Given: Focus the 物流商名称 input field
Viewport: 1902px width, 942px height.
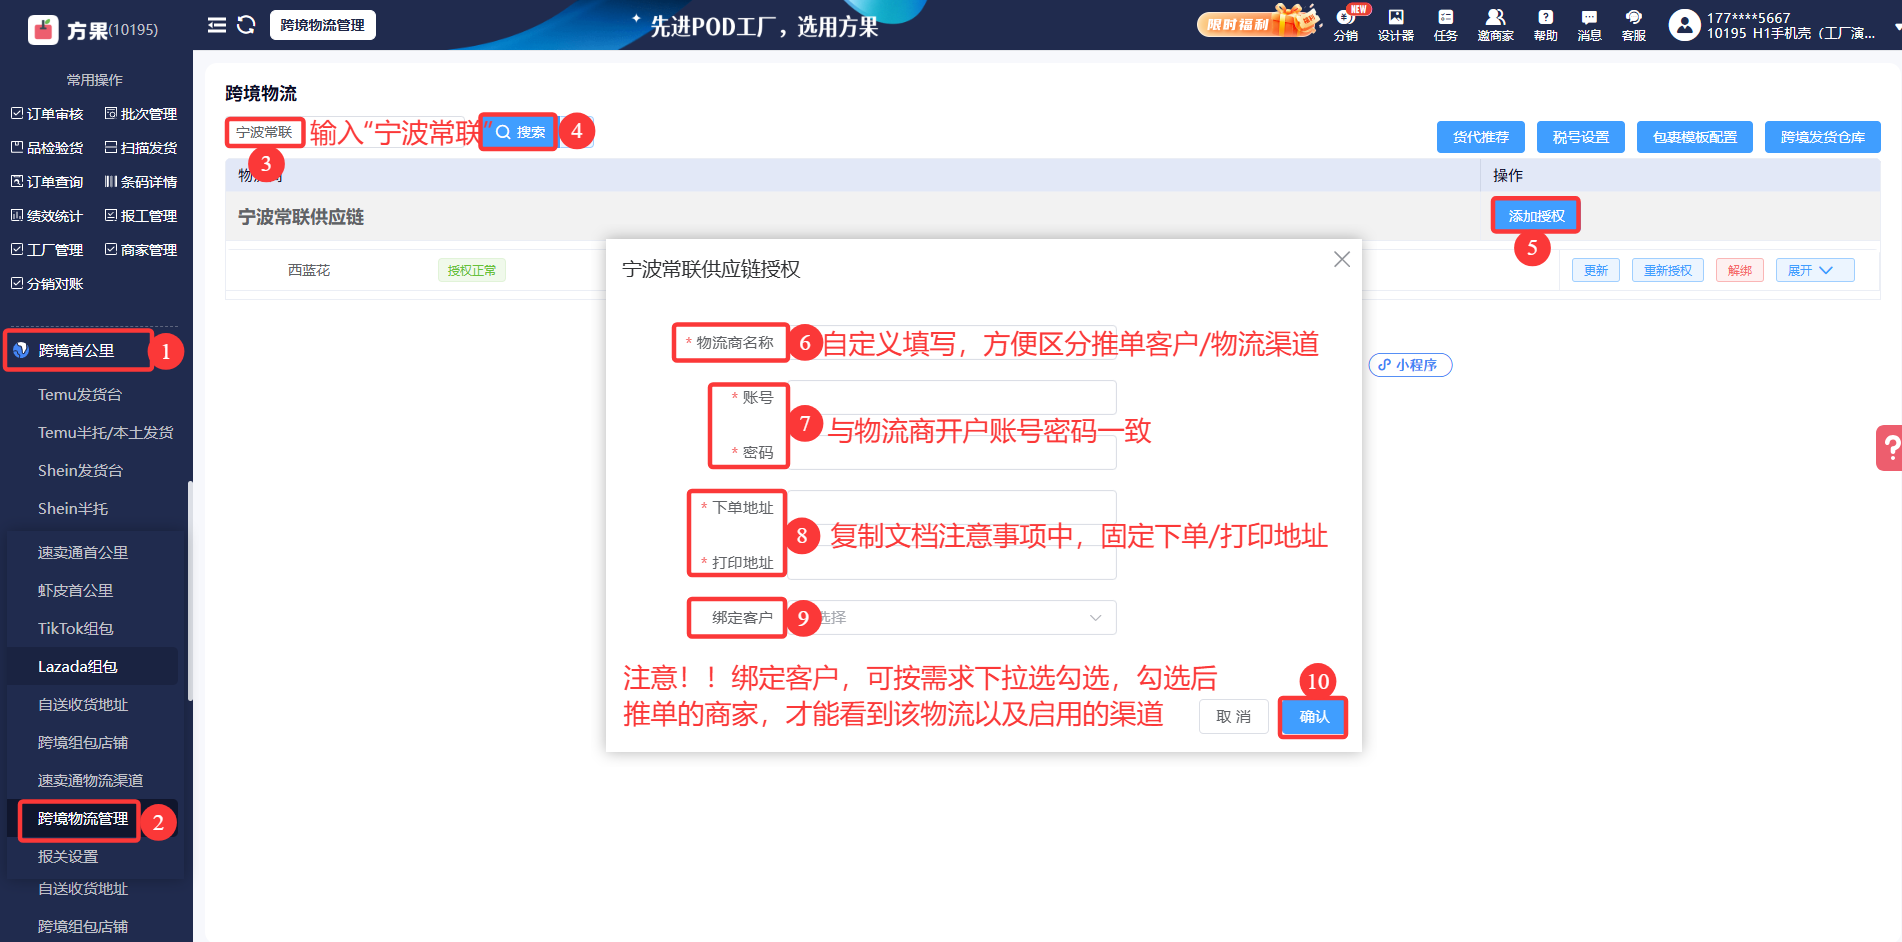Looking at the screenshot, I should pyautogui.click(x=952, y=342).
